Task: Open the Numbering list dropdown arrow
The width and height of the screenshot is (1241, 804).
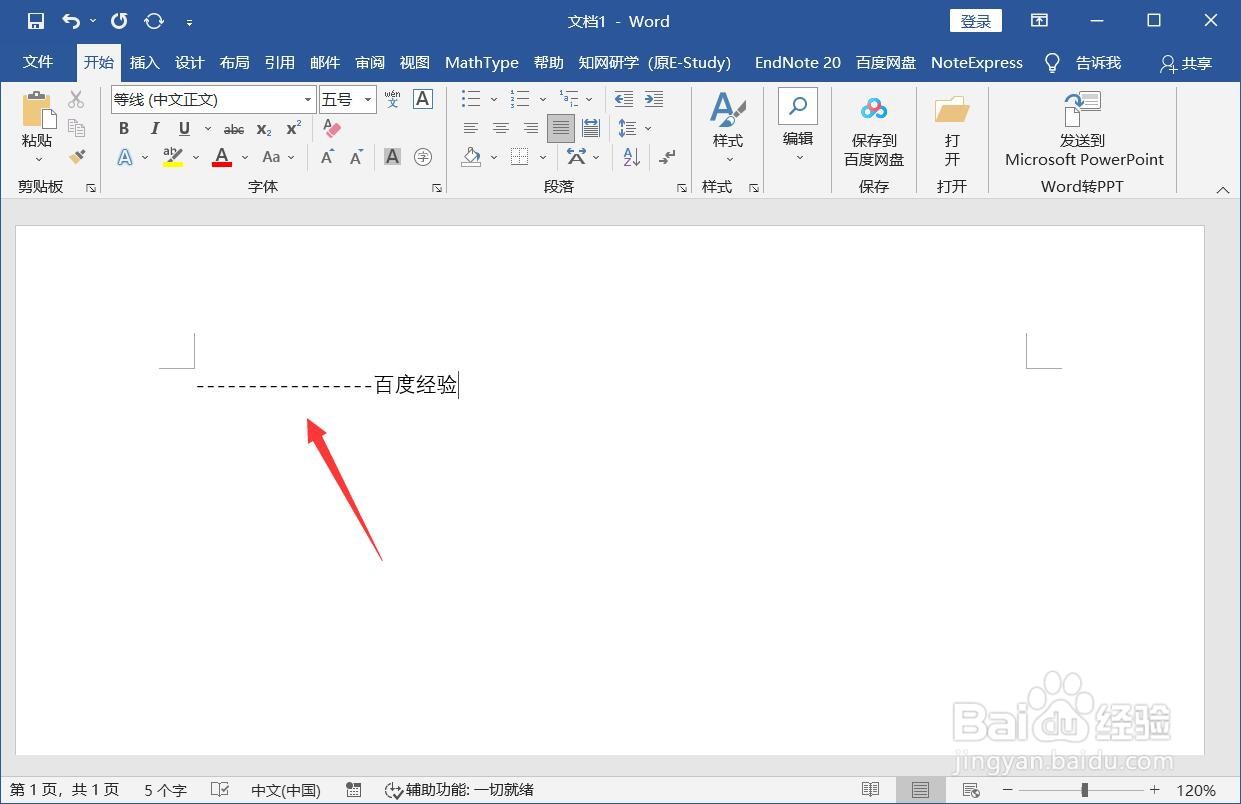Action: (x=542, y=99)
